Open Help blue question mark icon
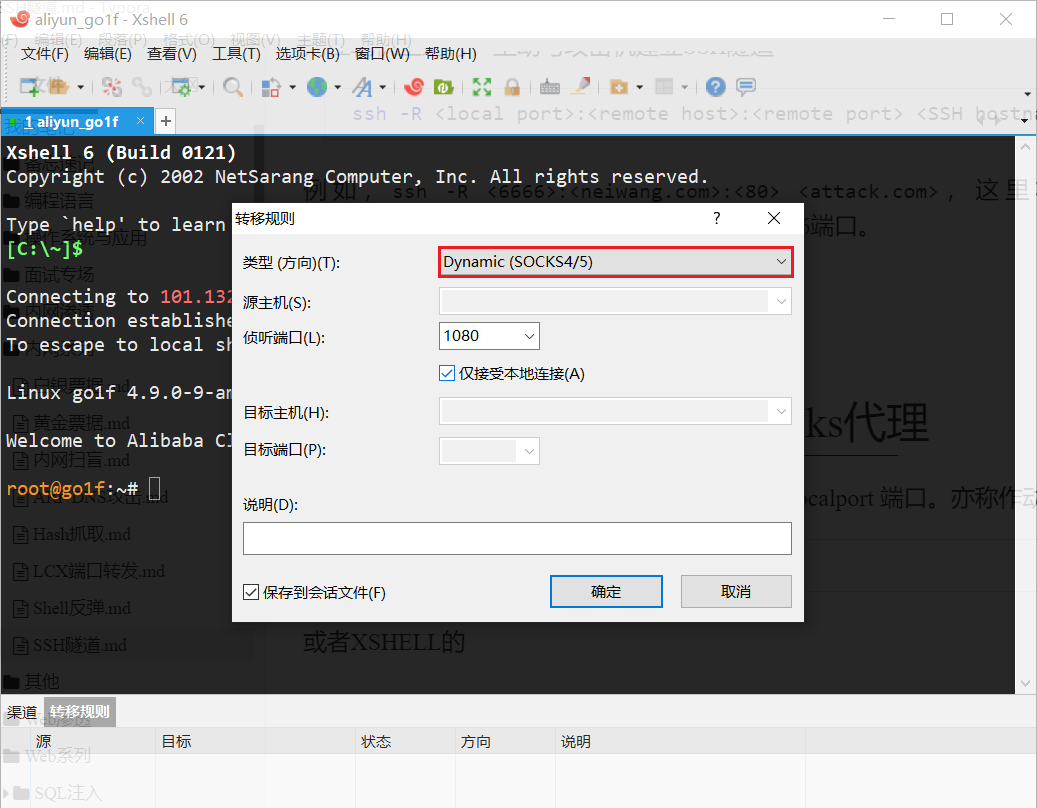 (716, 87)
